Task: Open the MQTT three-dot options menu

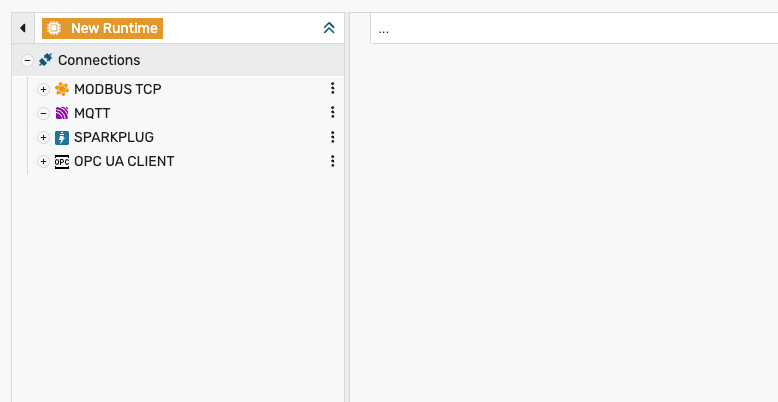Action: click(x=333, y=113)
